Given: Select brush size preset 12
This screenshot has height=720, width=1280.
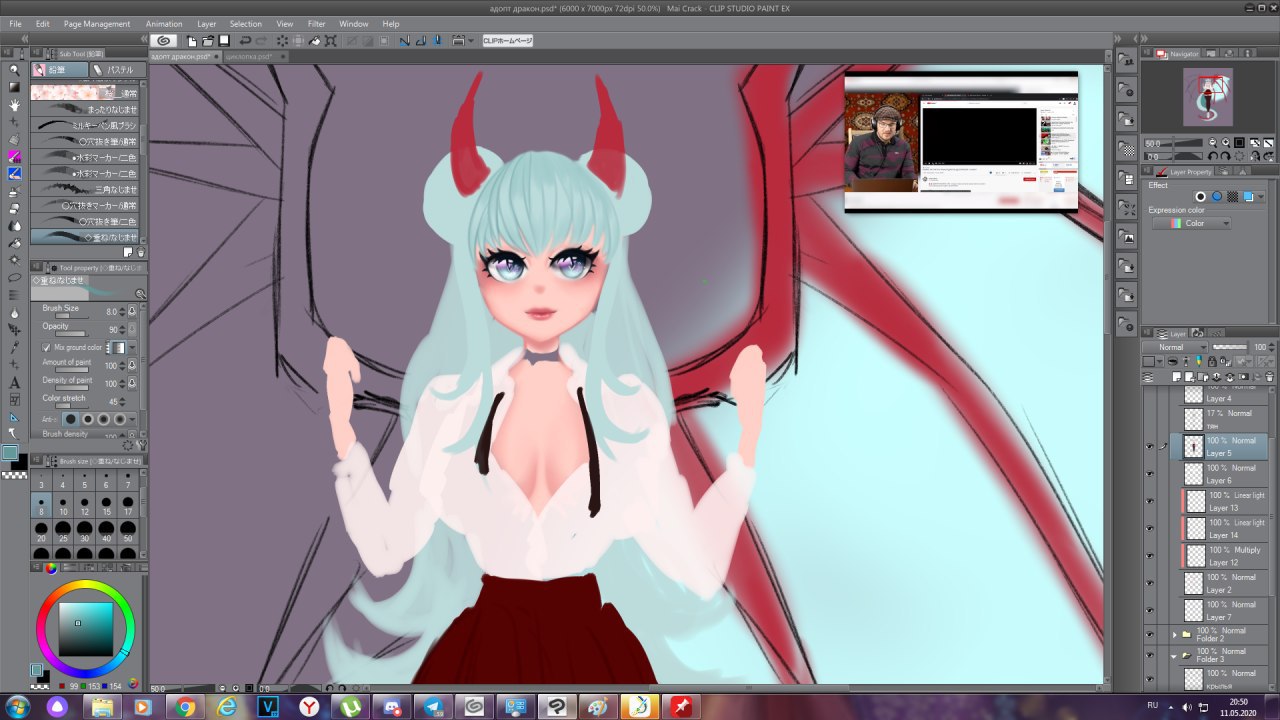Looking at the screenshot, I should tap(84, 505).
